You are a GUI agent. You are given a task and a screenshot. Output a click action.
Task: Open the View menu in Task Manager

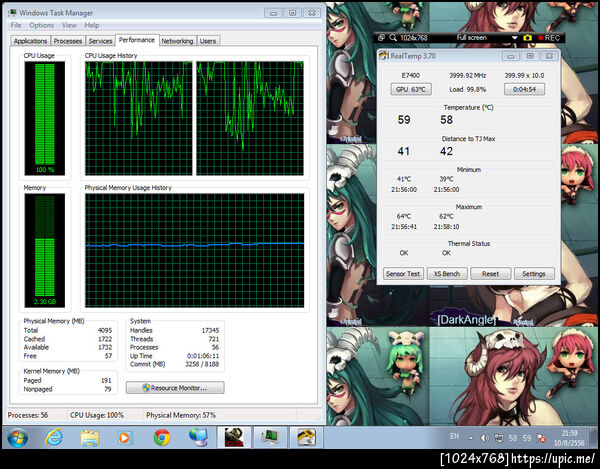pos(69,25)
